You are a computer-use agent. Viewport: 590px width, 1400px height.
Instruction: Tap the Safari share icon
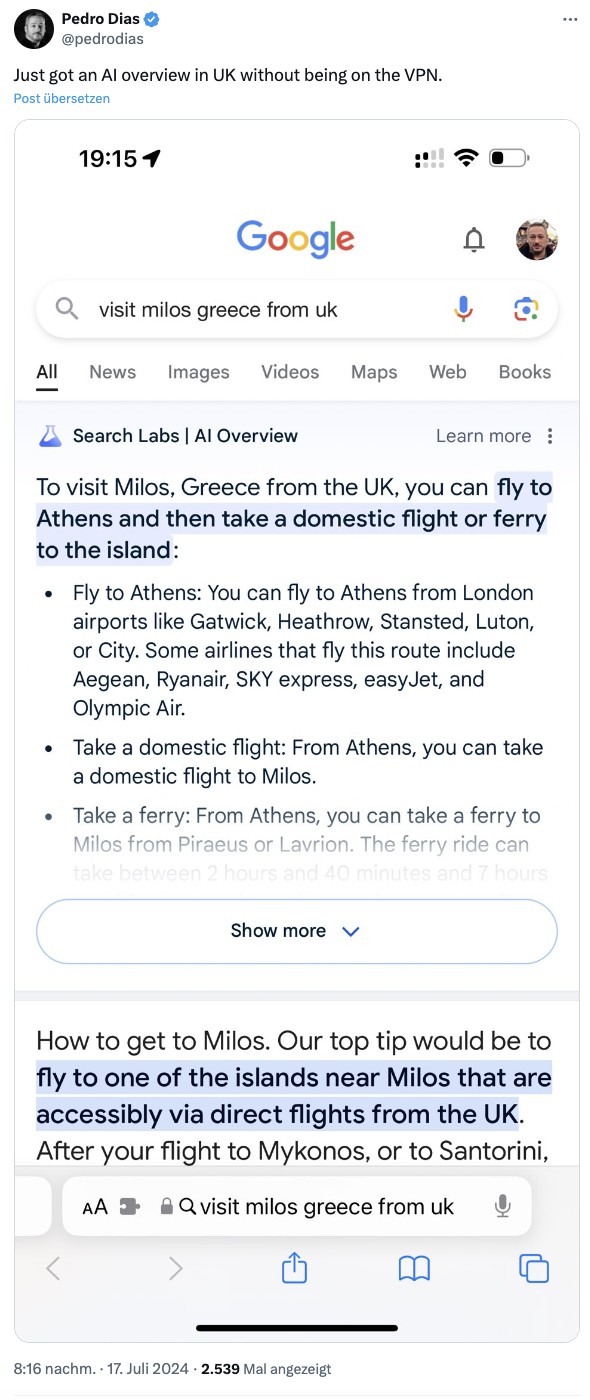point(294,1268)
